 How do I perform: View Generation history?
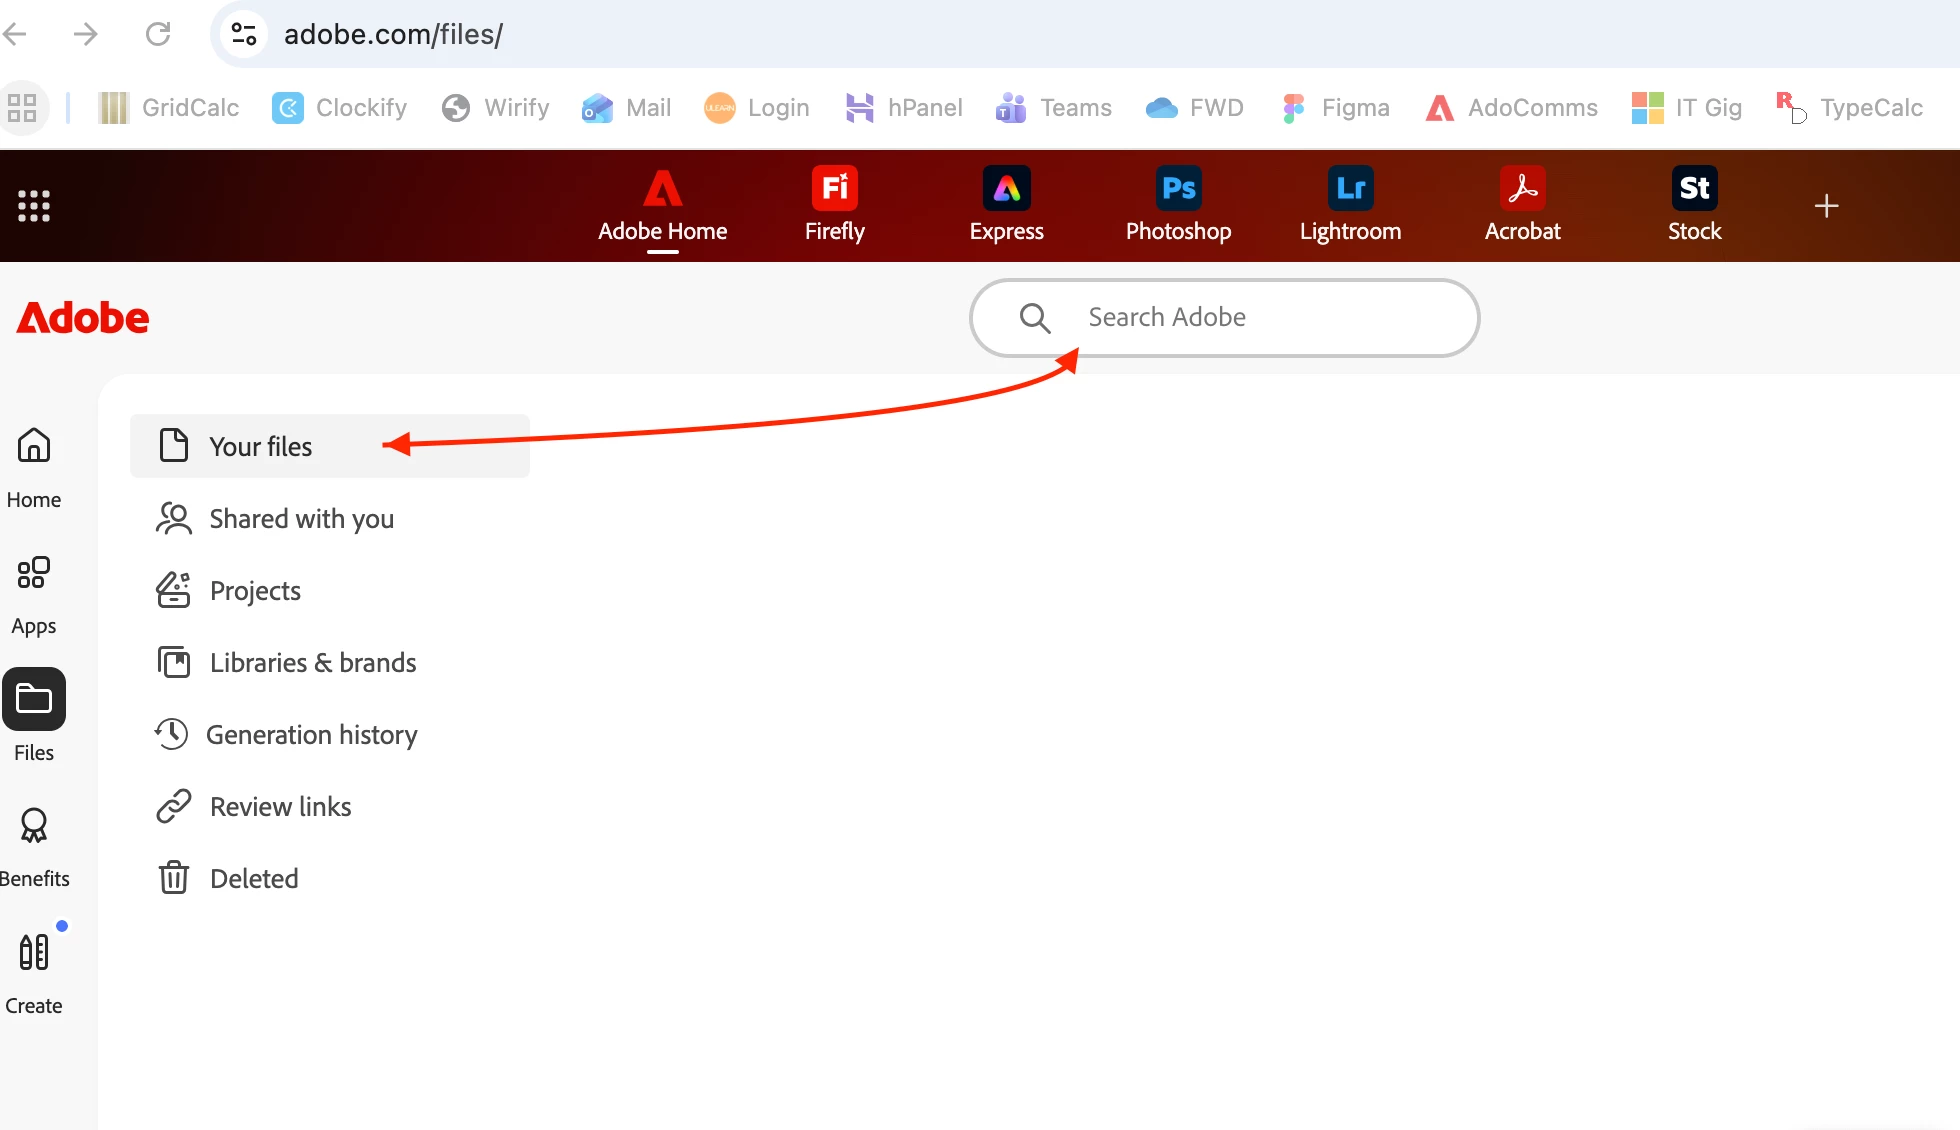point(311,734)
